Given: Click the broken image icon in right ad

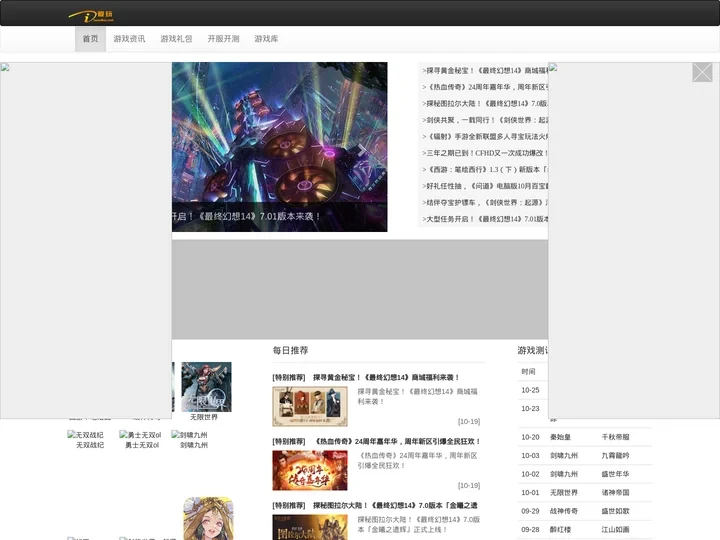Looking at the screenshot, I should pos(553,68).
